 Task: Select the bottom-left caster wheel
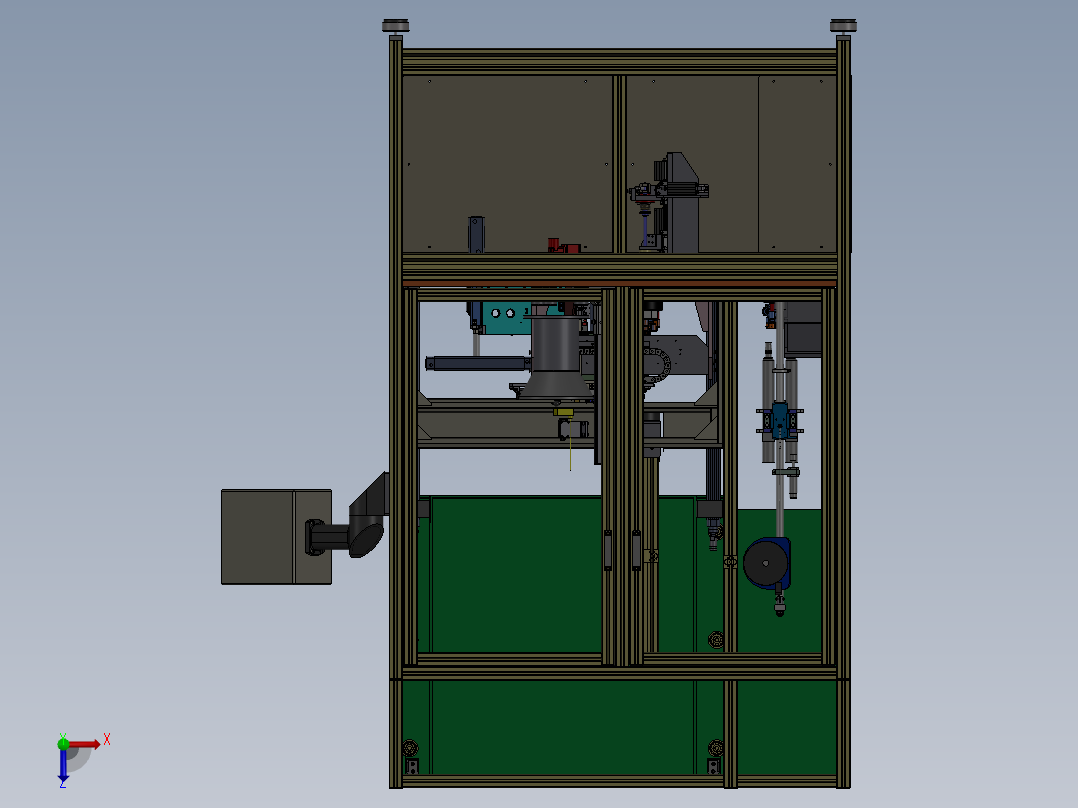tap(410, 748)
